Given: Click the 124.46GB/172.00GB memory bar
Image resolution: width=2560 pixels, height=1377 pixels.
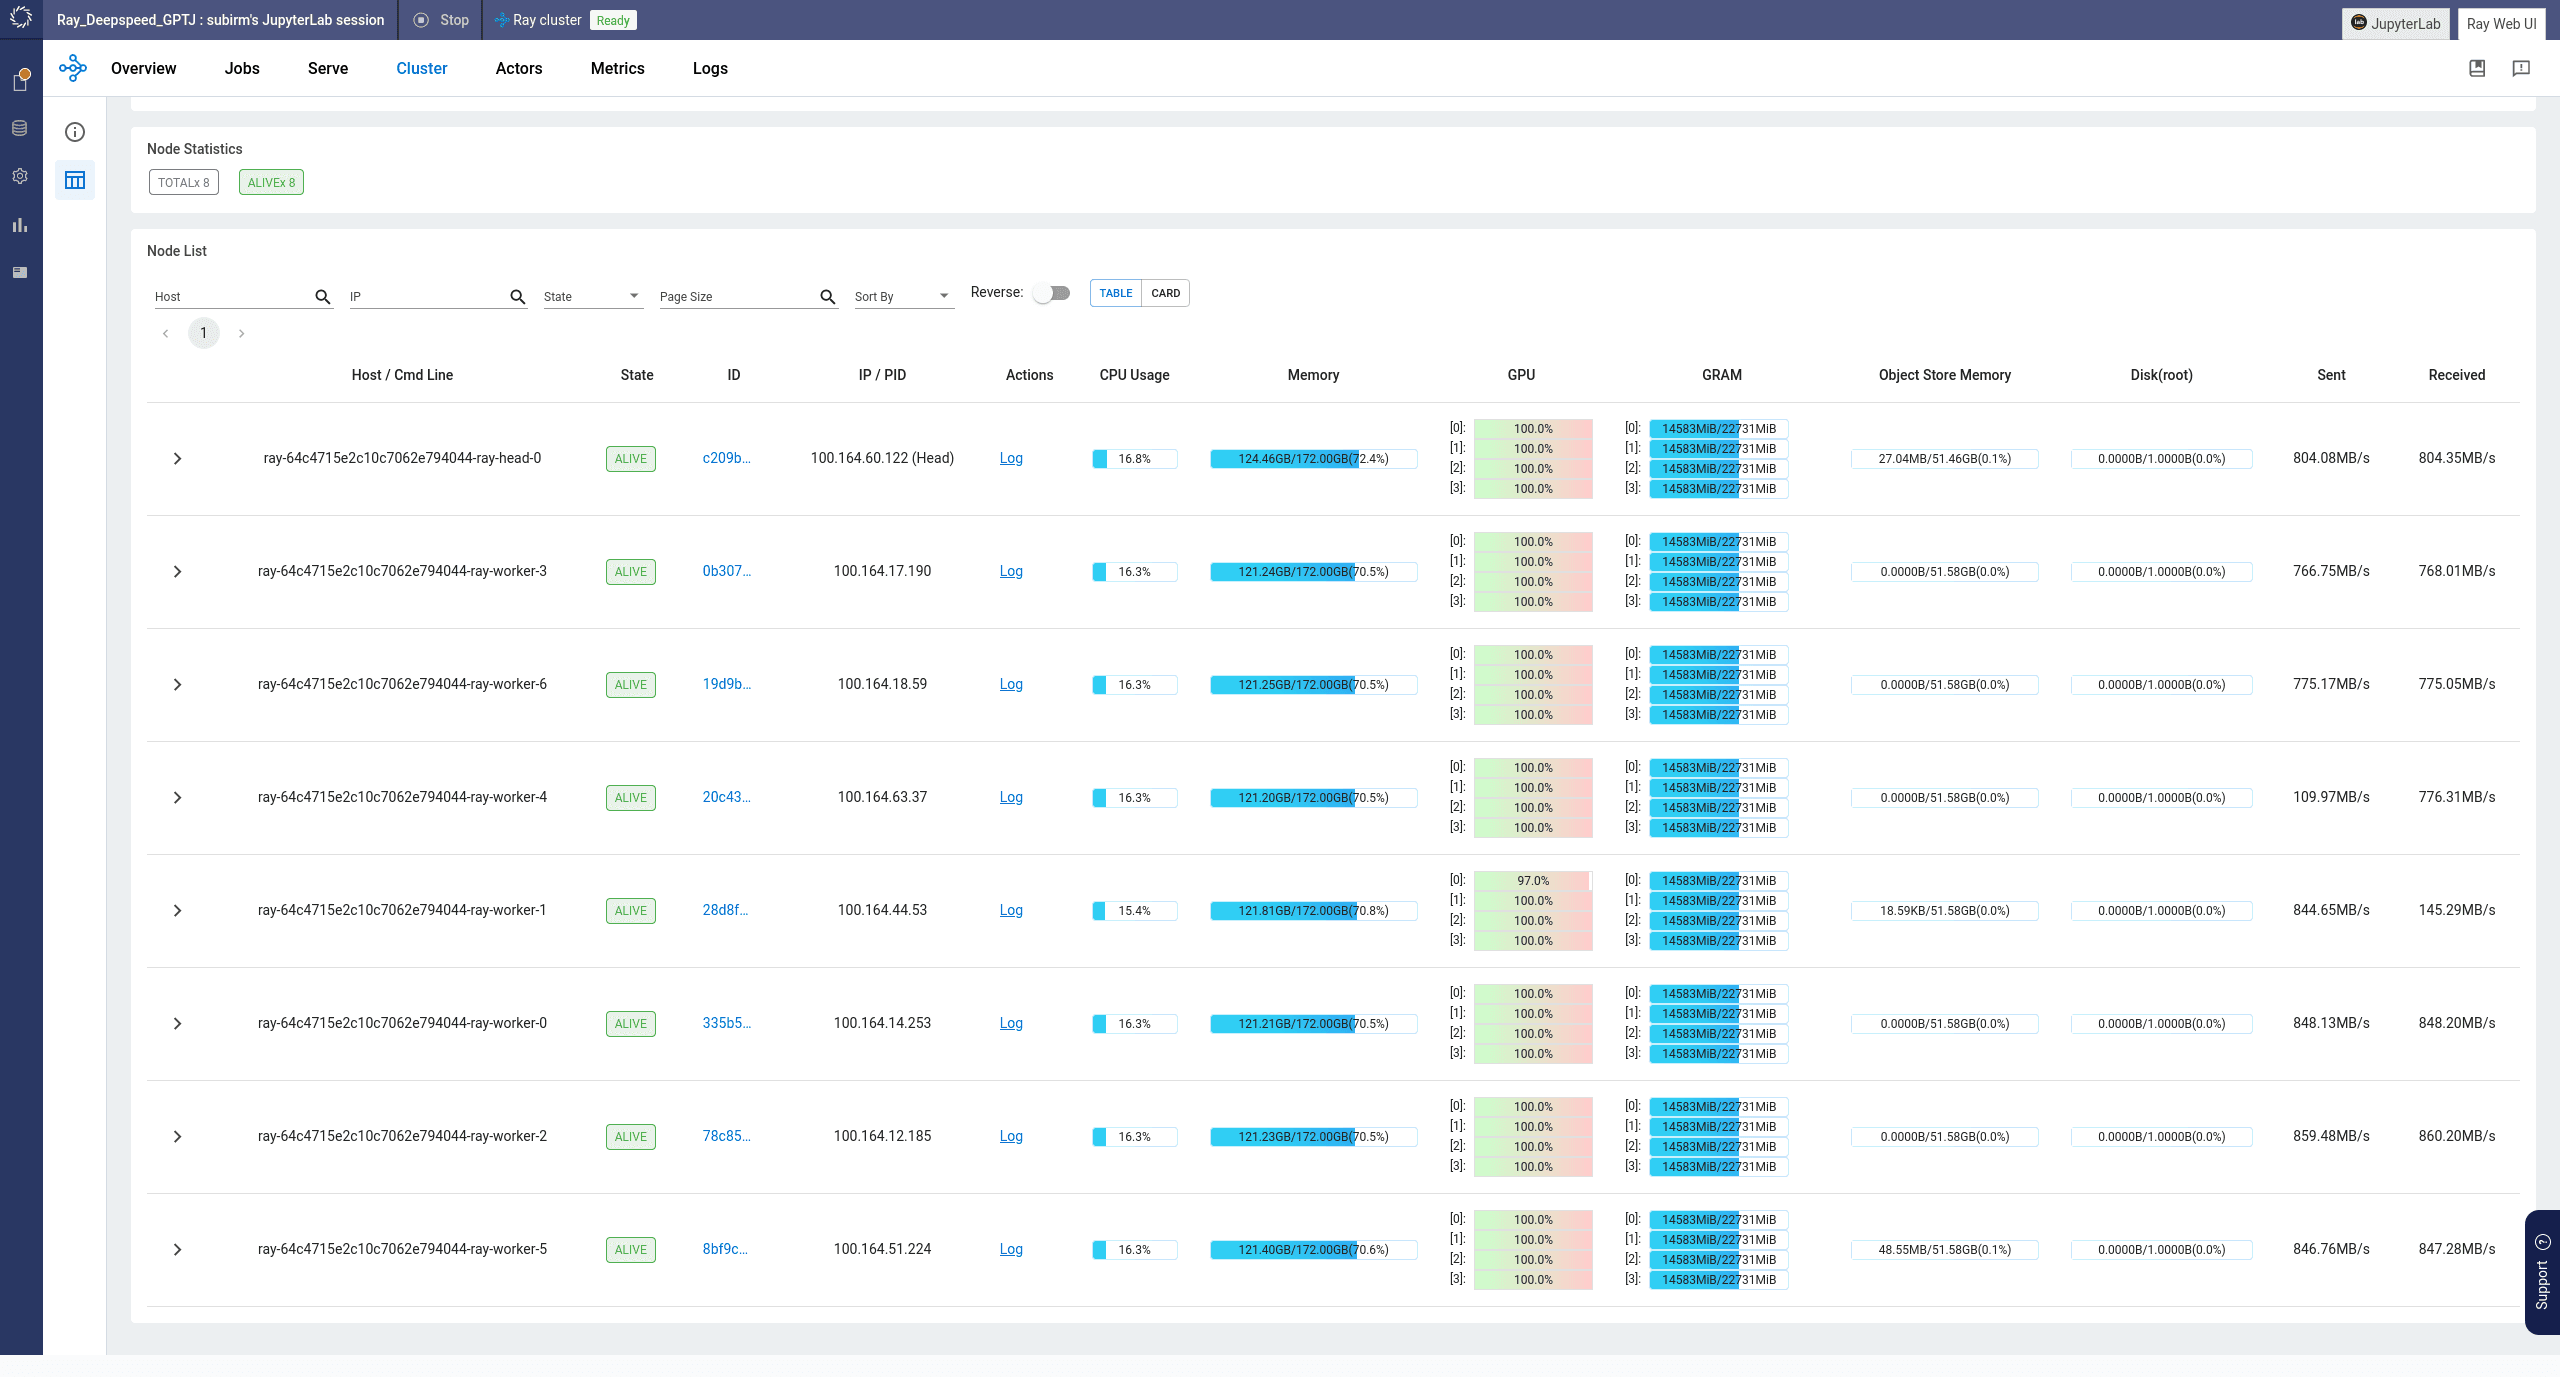Looking at the screenshot, I should 1313,459.
